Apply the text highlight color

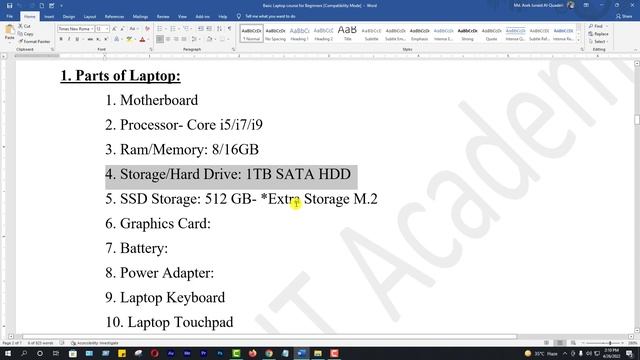click(129, 39)
